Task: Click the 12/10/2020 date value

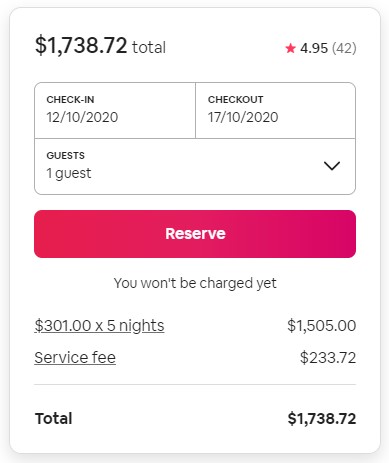Action: (x=82, y=117)
